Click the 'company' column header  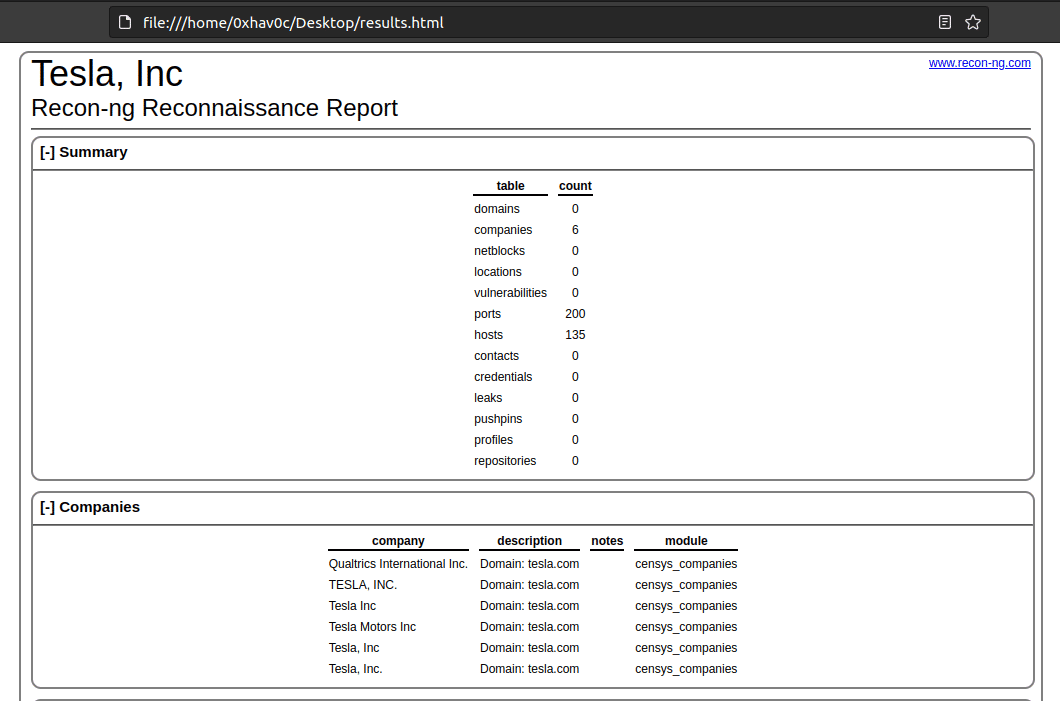point(398,541)
